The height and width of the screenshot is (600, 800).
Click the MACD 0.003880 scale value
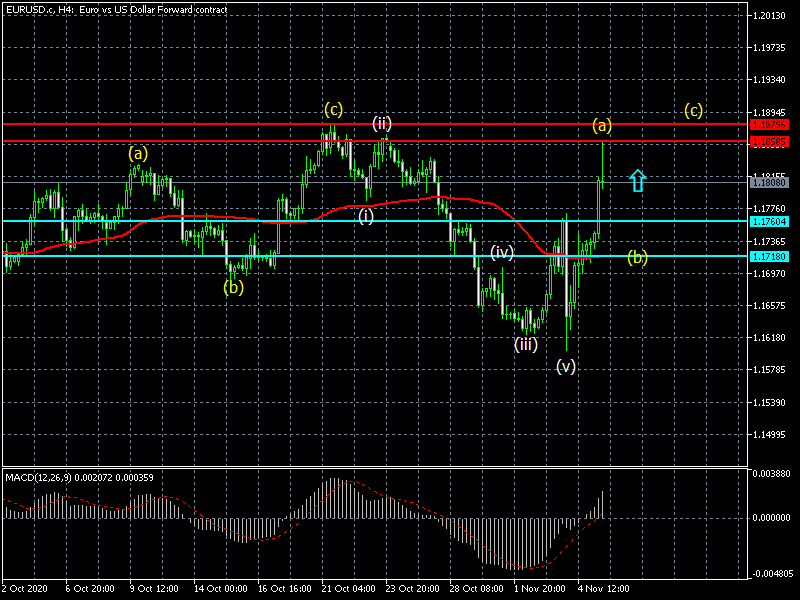[x=773, y=473]
